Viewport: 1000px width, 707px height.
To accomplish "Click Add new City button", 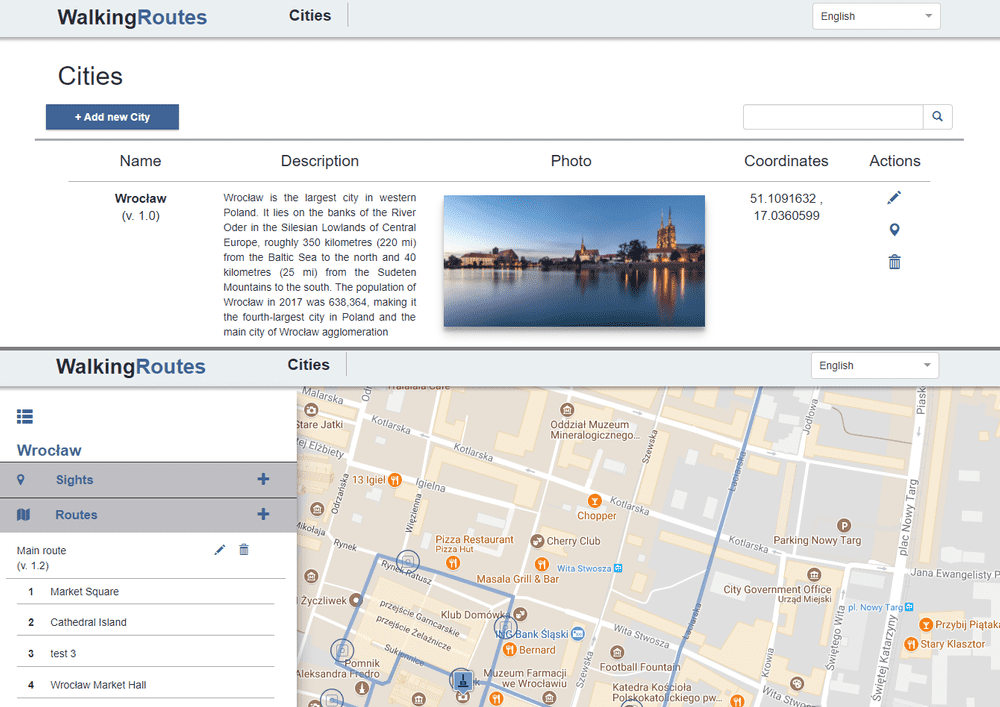I will [x=112, y=117].
